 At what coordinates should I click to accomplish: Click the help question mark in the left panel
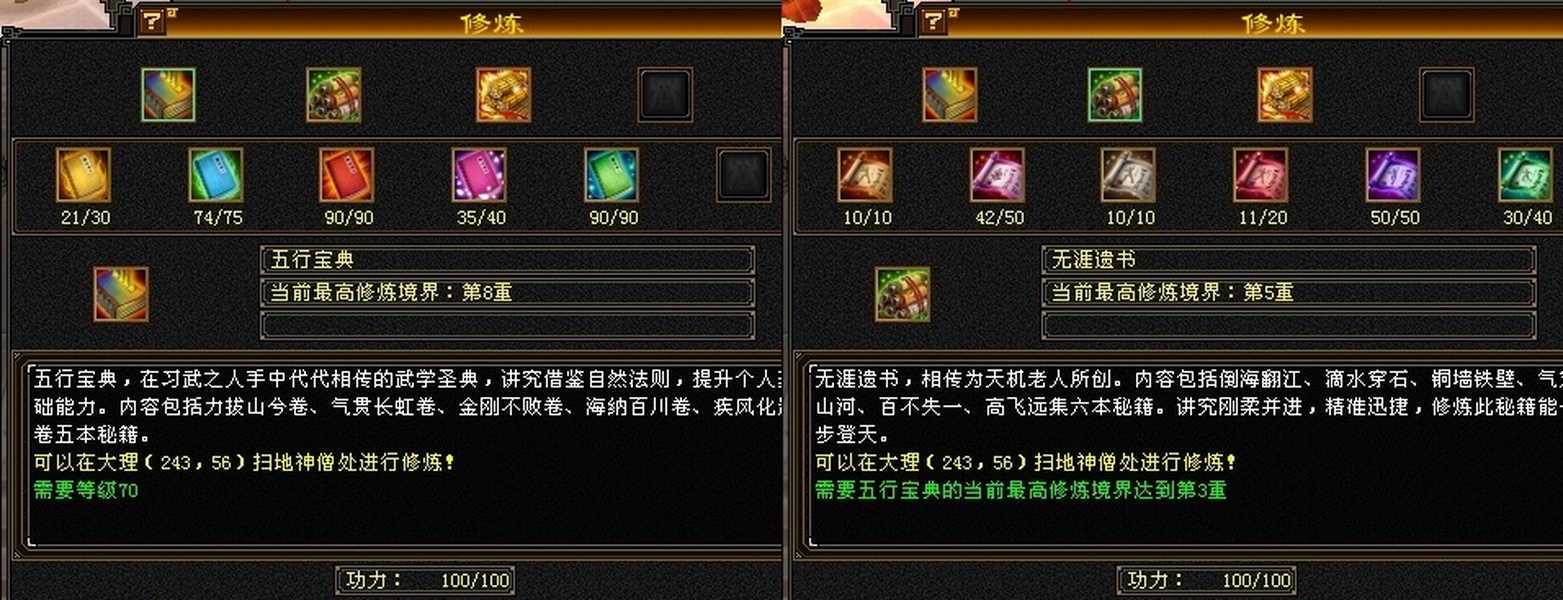point(152,22)
